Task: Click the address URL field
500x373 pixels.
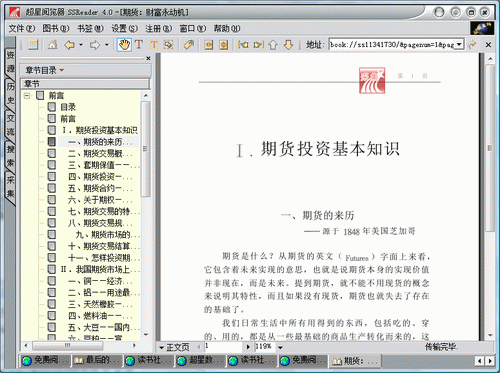Action: pyautogui.click(x=392, y=44)
